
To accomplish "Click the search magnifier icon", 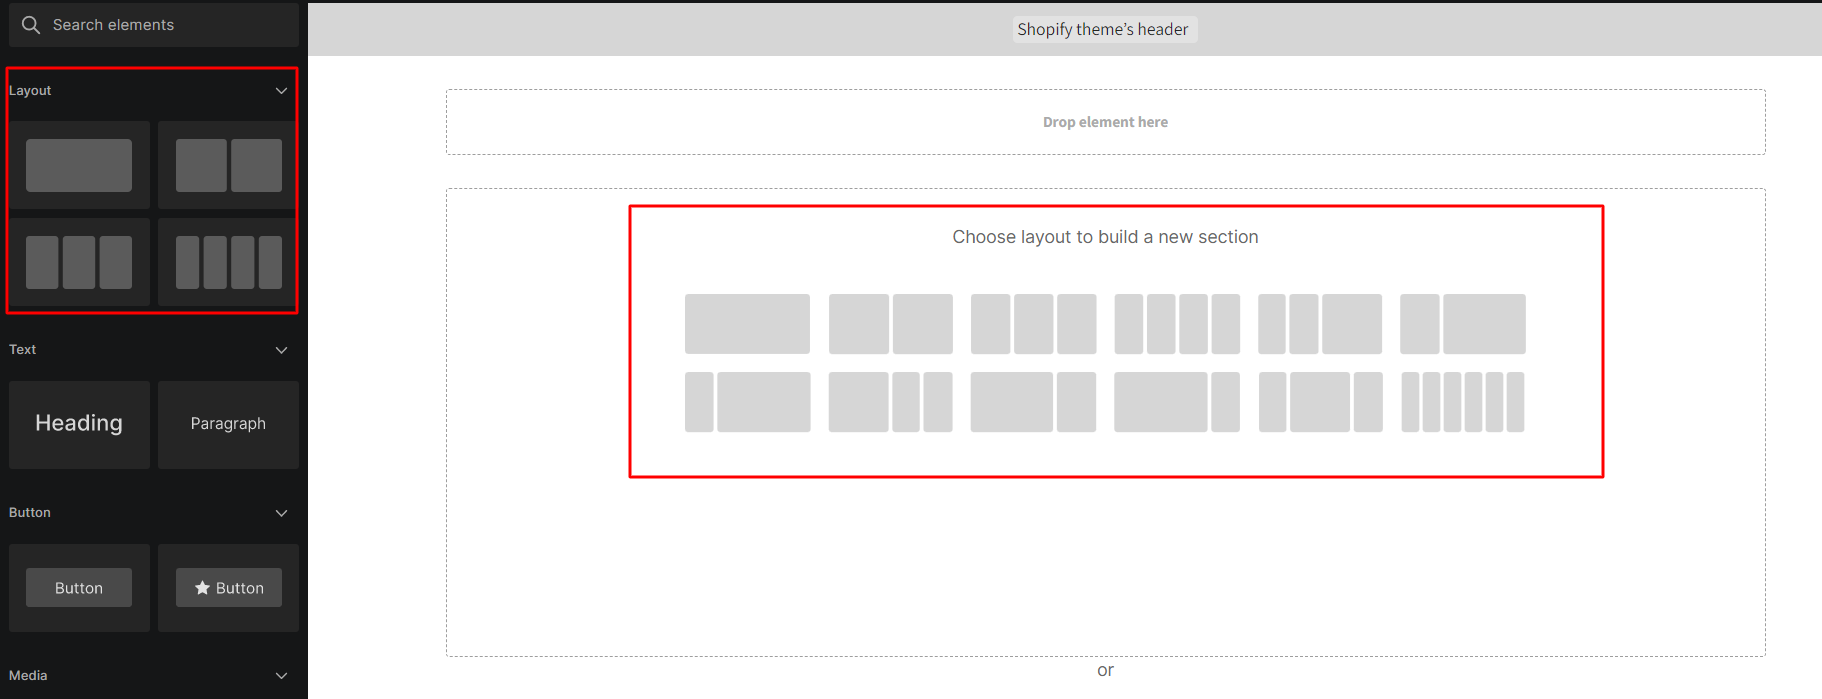I will (31, 25).
